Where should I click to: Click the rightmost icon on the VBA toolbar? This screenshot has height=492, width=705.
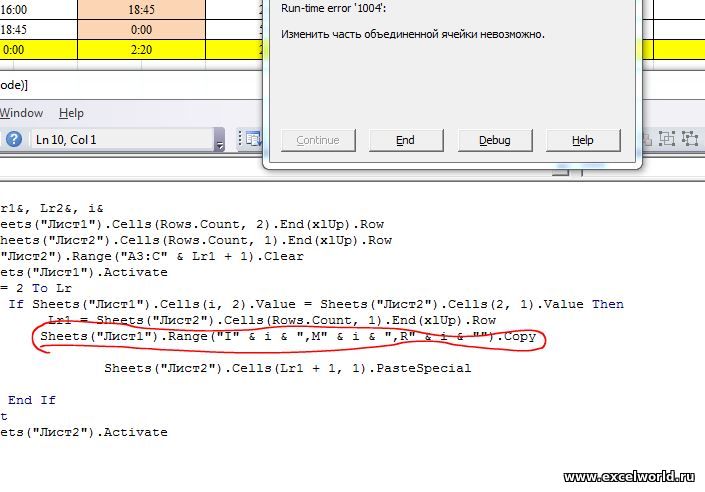(x=689, y=140)
